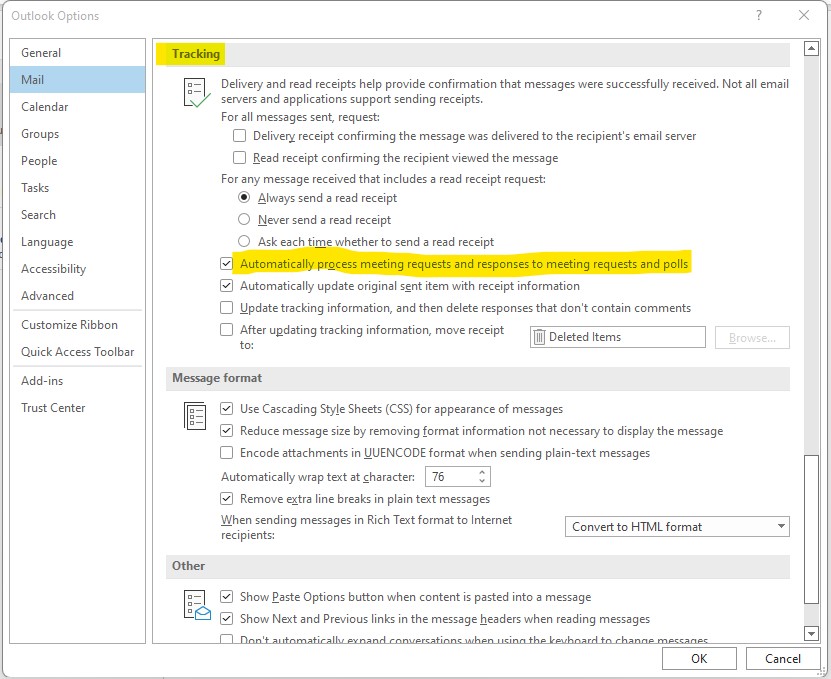Disable automatically process meeting requests option

pyautogui.click(x=225, y=263)
